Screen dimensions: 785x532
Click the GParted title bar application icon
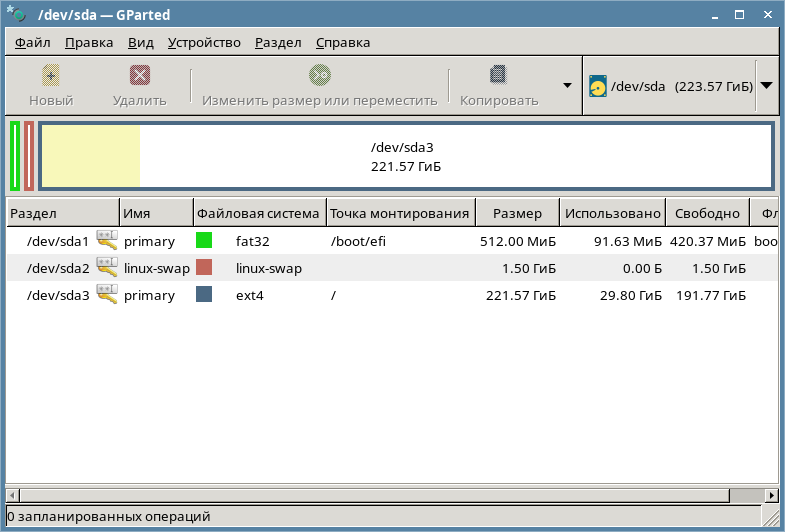coord(17,14)
